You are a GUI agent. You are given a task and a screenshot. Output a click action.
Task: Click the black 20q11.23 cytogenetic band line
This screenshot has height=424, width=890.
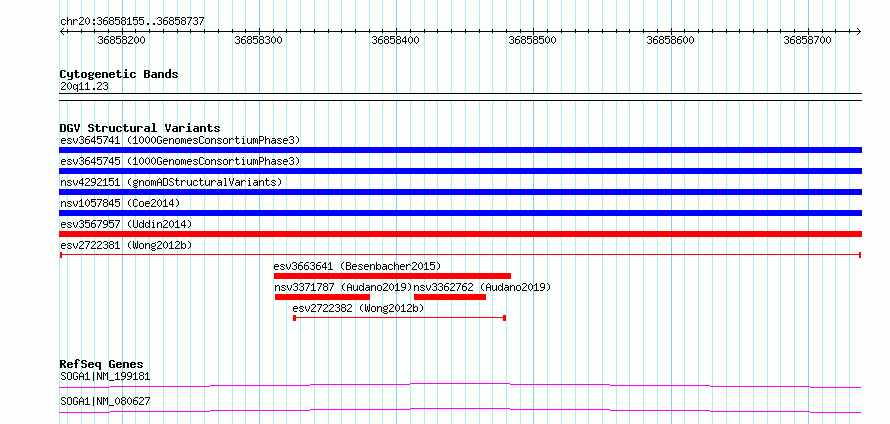coord(460,97)
